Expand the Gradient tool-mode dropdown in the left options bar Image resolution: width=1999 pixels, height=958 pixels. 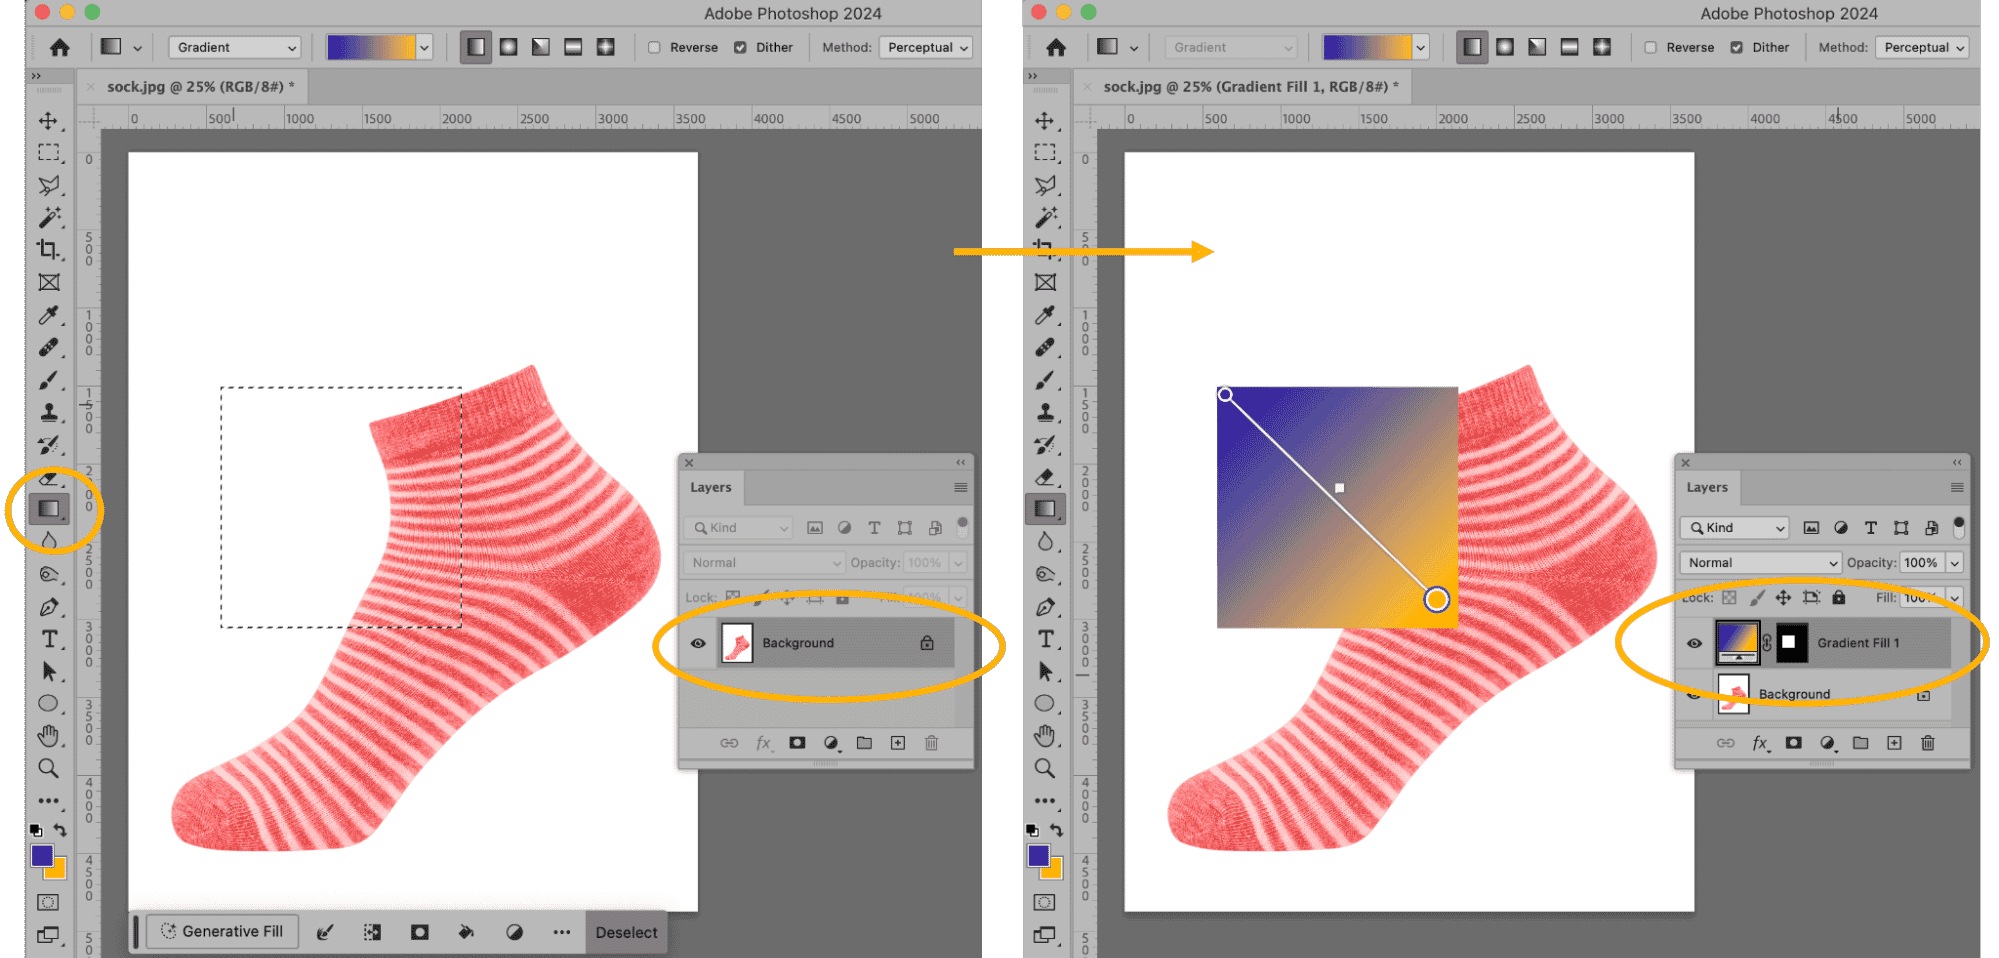236,47
